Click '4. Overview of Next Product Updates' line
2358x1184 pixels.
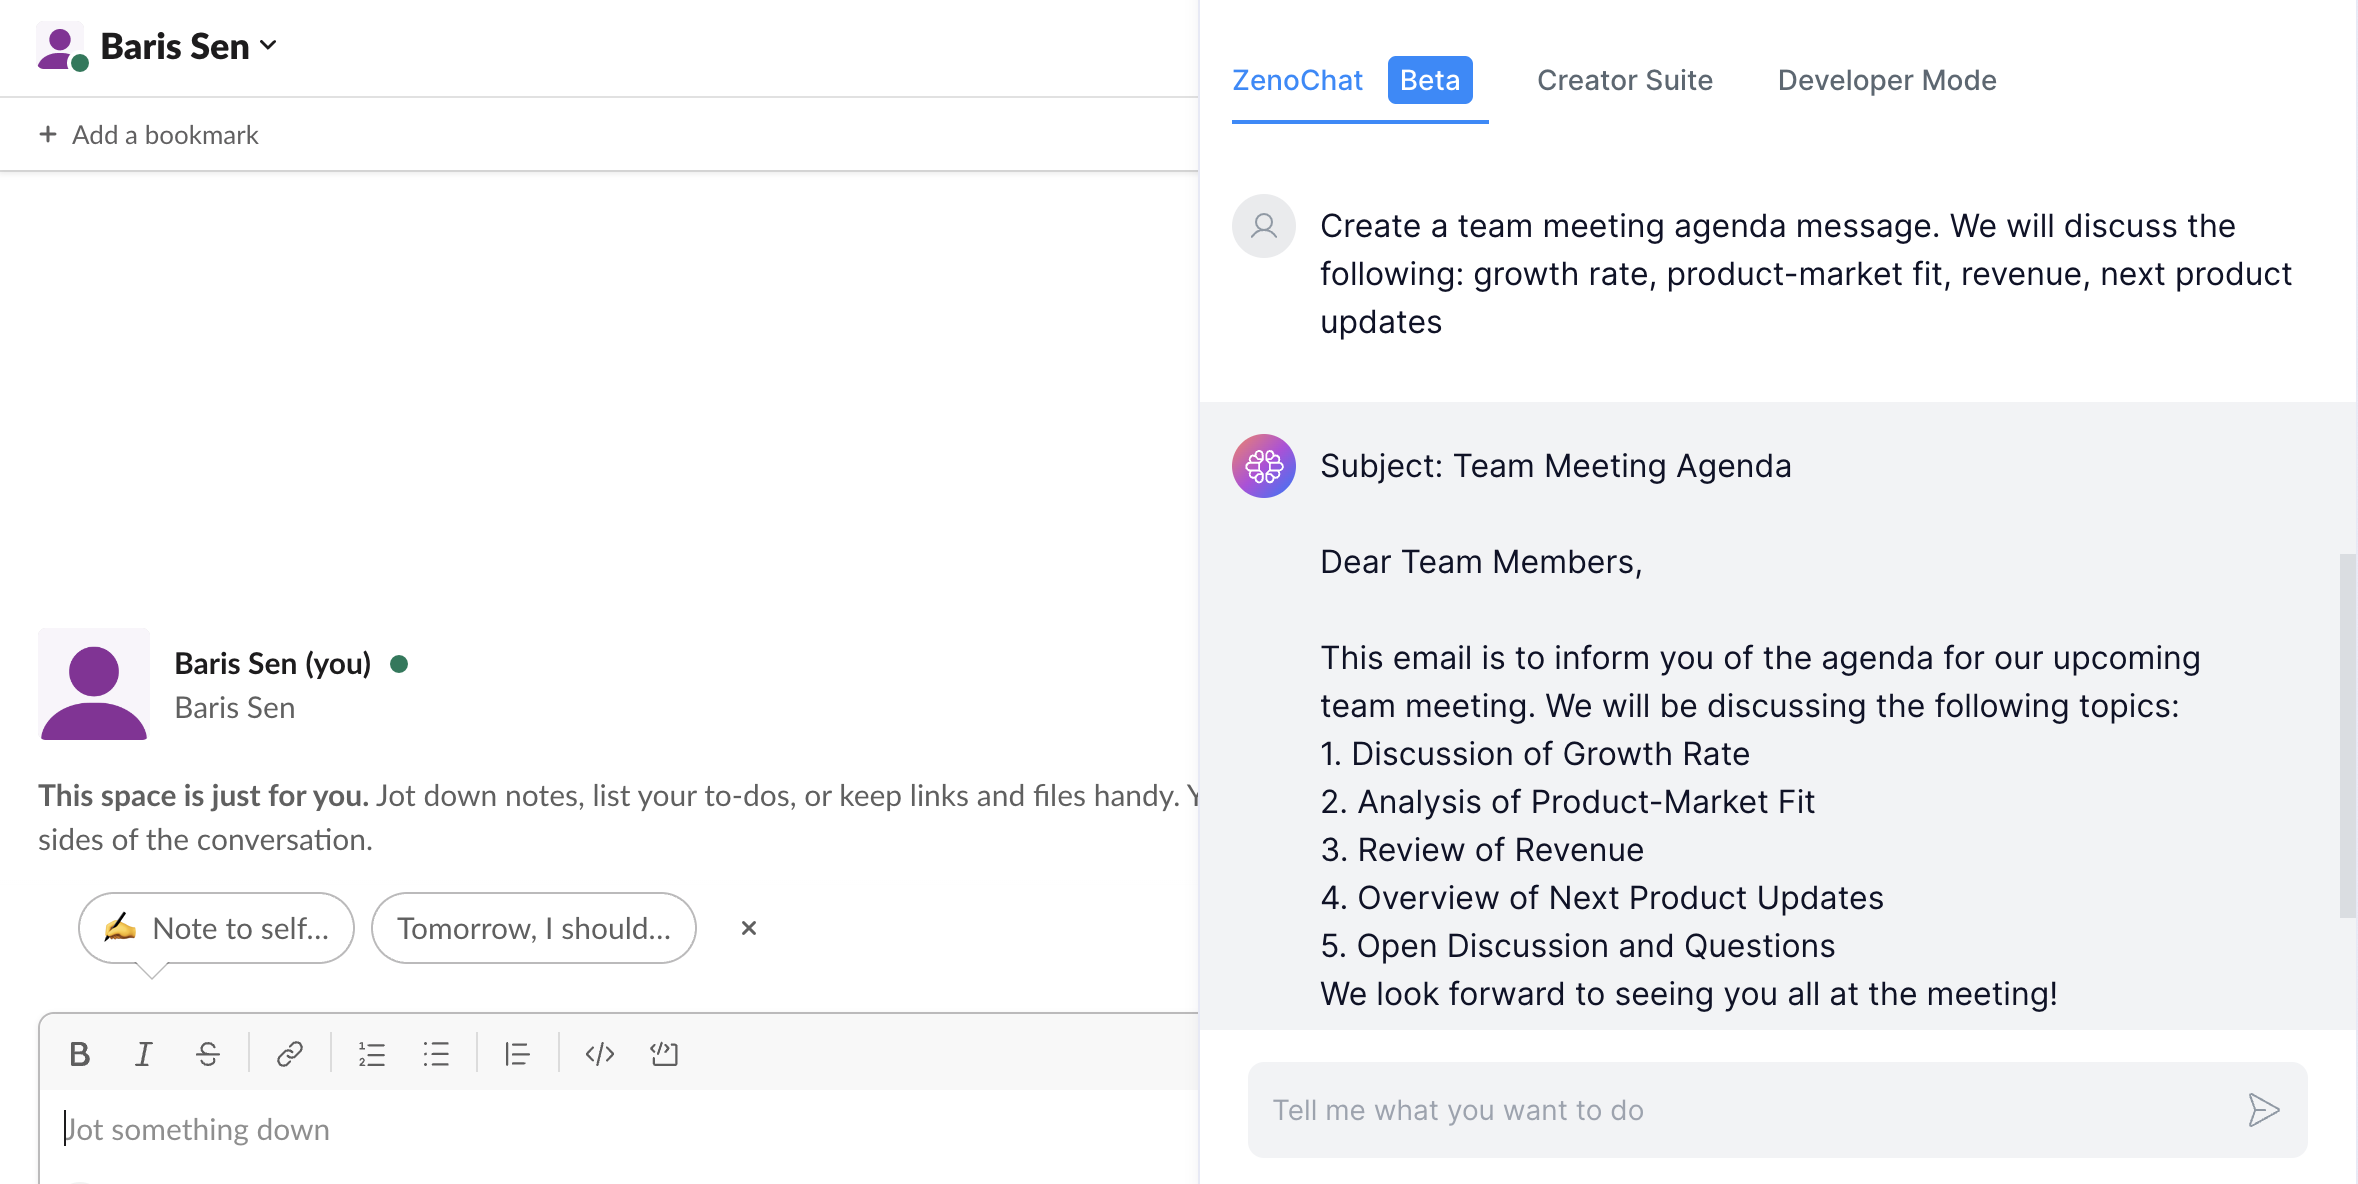[1602, 898]
